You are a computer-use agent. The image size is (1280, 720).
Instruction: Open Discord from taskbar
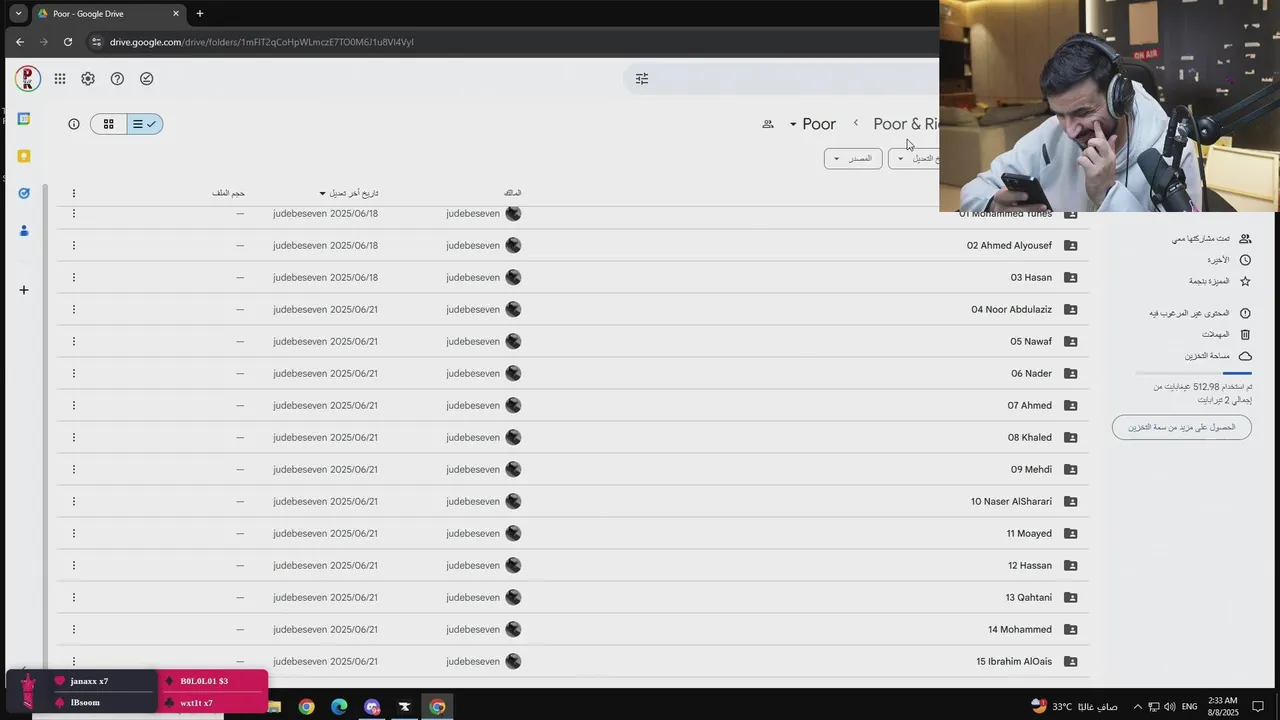pos(372,707)
